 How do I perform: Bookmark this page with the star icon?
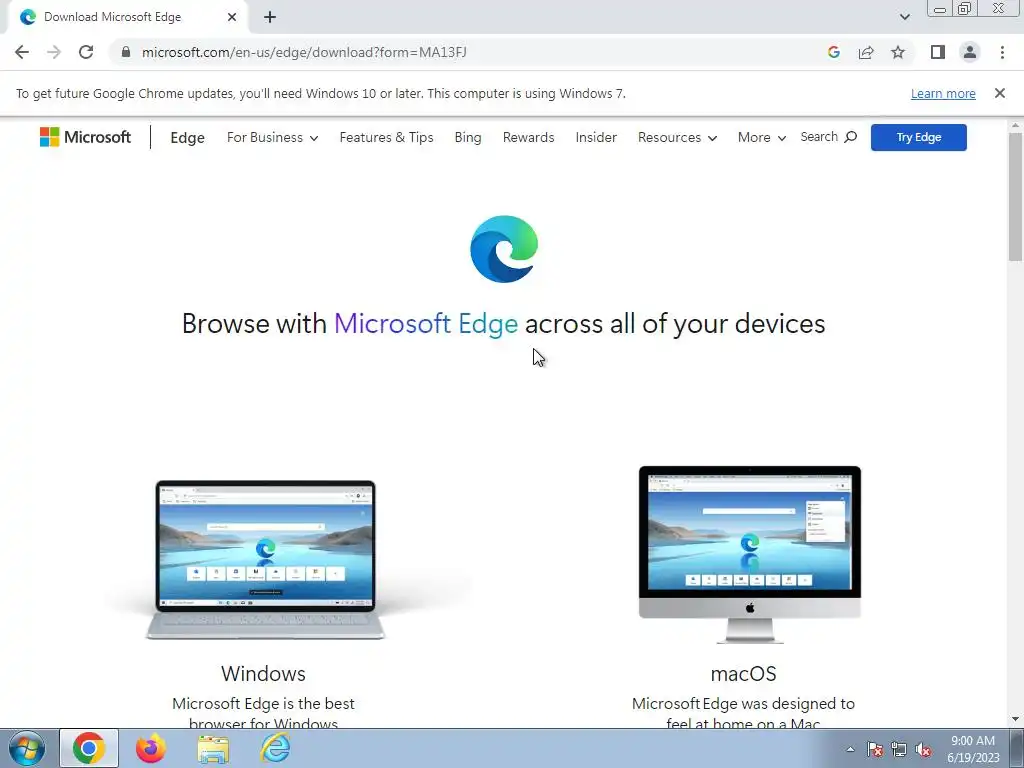coord(898,52)
